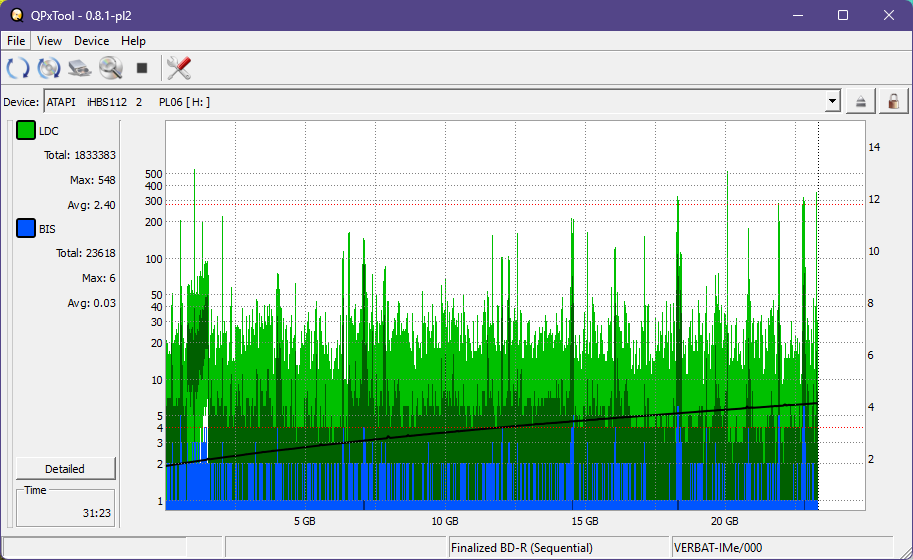Viewport: 913px width, 560px height.
Task: Click the elapsed time 31:23 readout
Action: pyautogui.click(x=97, y=513)
